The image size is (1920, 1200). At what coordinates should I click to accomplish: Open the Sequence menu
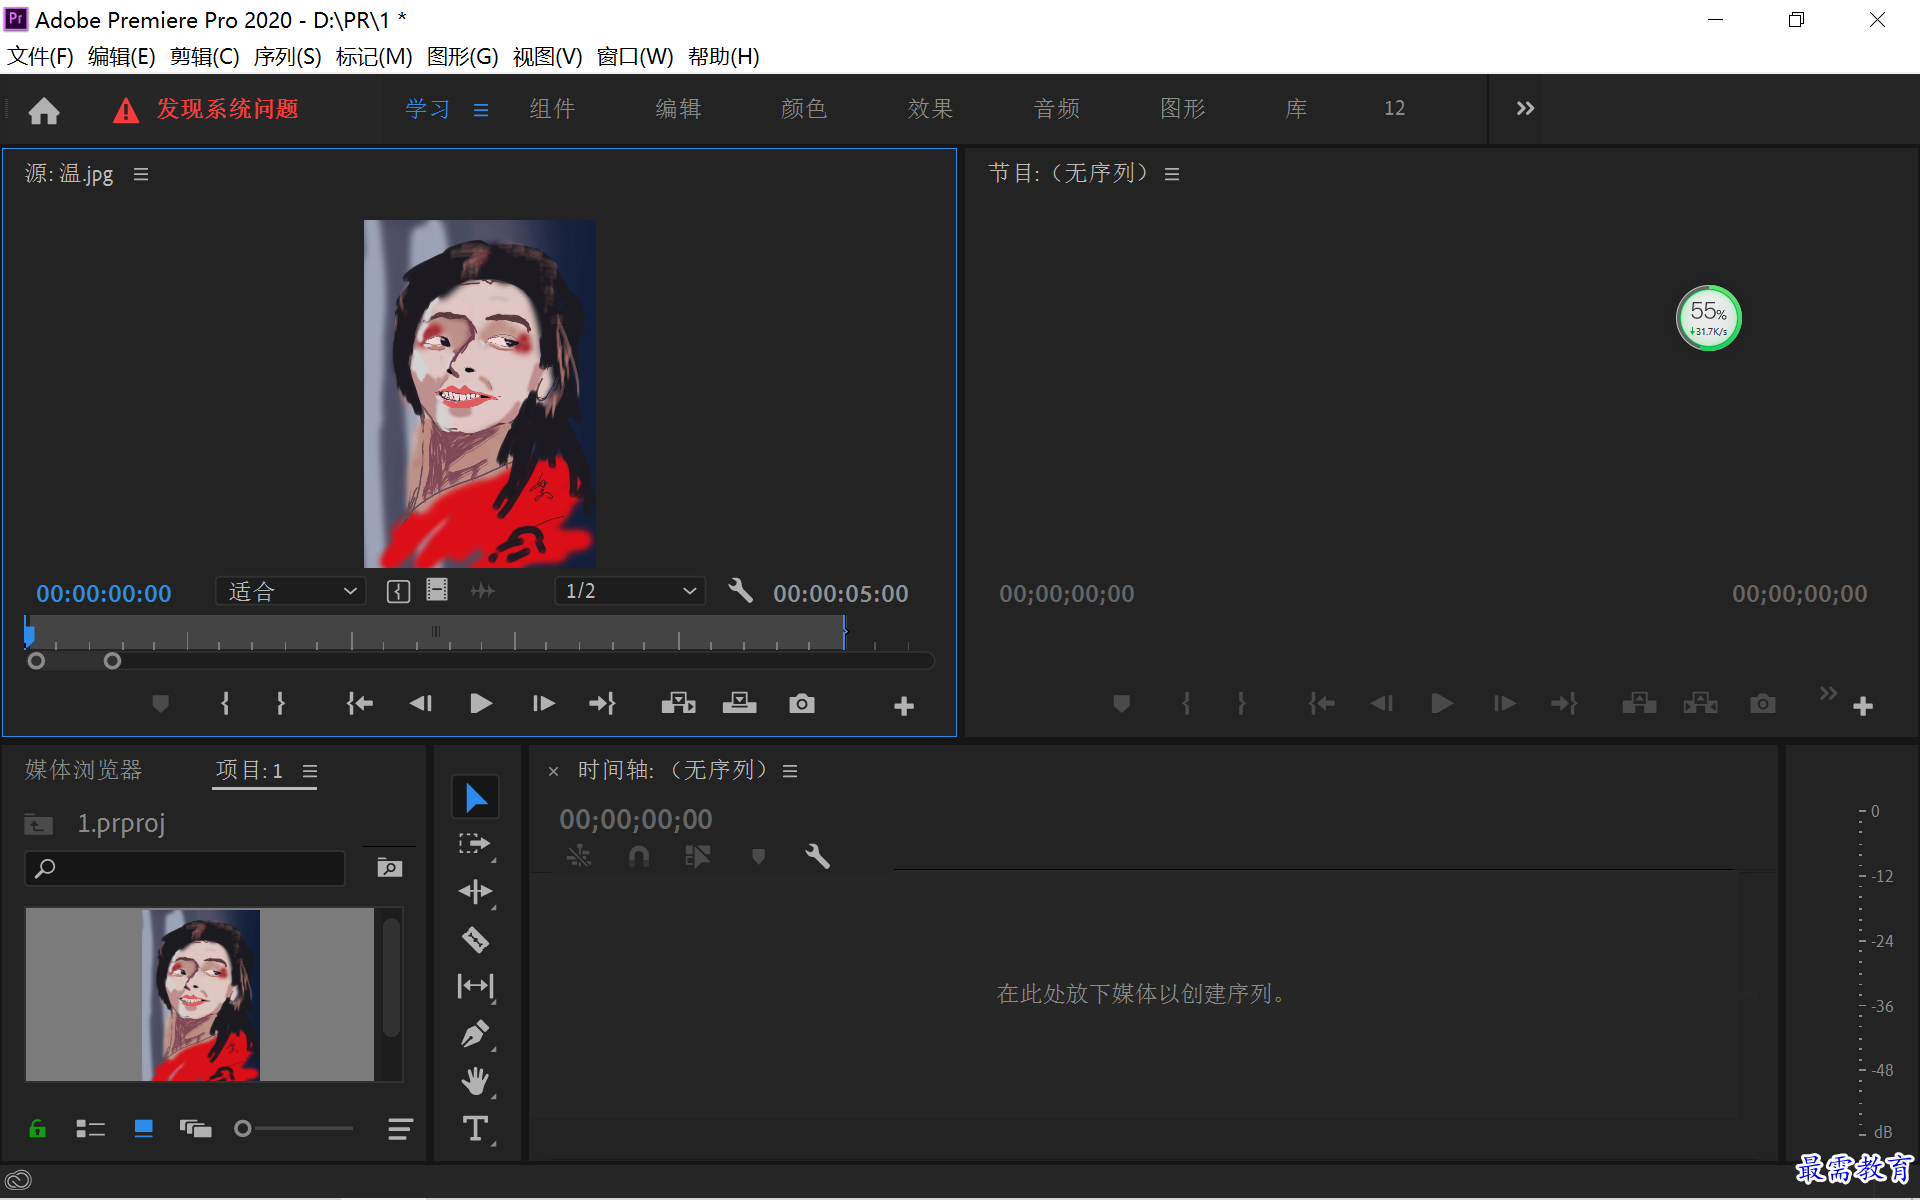[288, 56]
